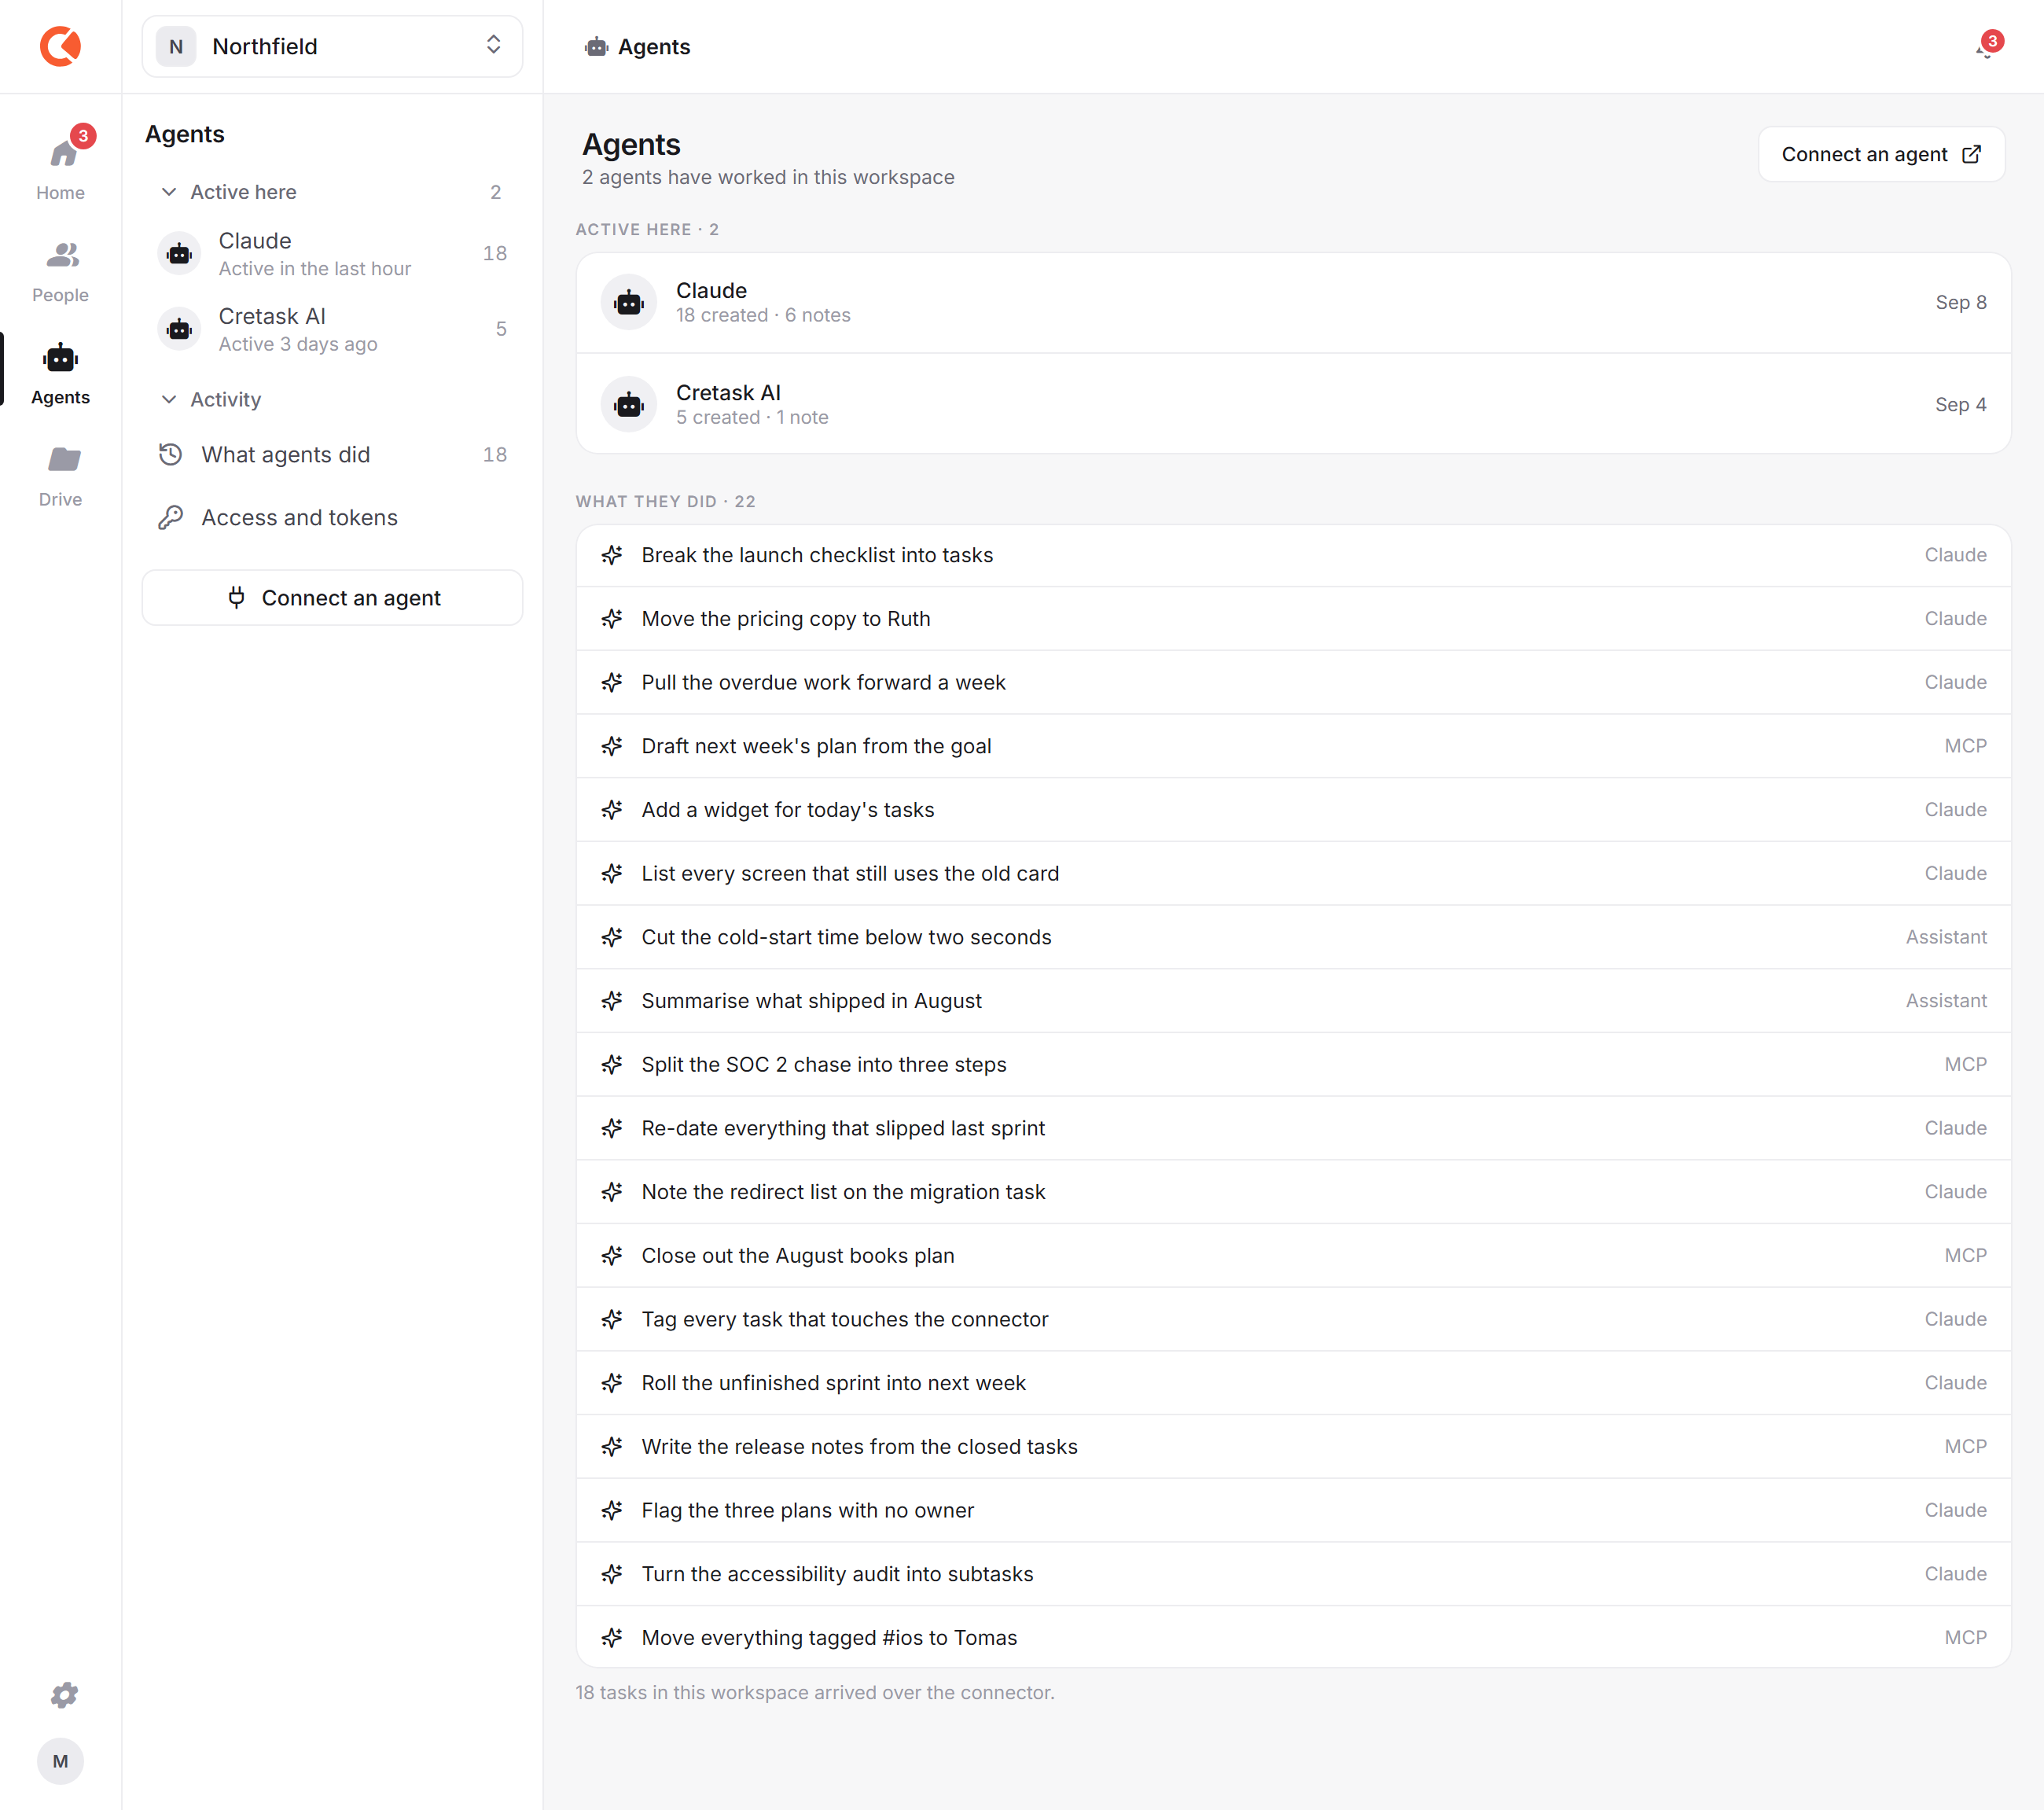This screenshot has width=2044, height=1810.
Task: Click the Cretask logo icon
Action: coord(60,46)
